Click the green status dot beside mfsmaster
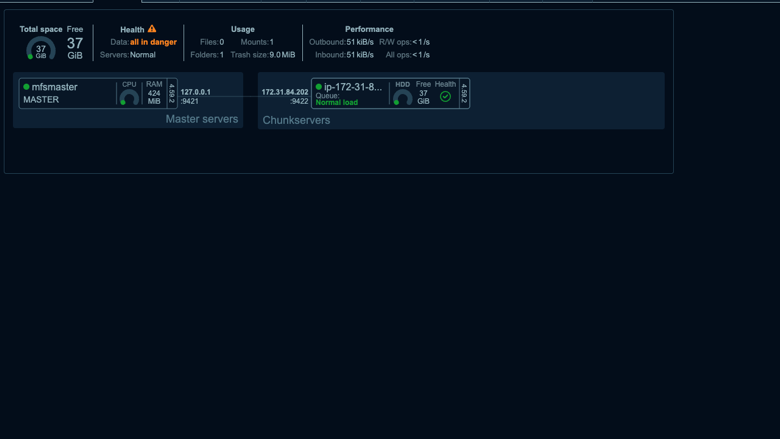780x439 pixels. pos(26,87)
